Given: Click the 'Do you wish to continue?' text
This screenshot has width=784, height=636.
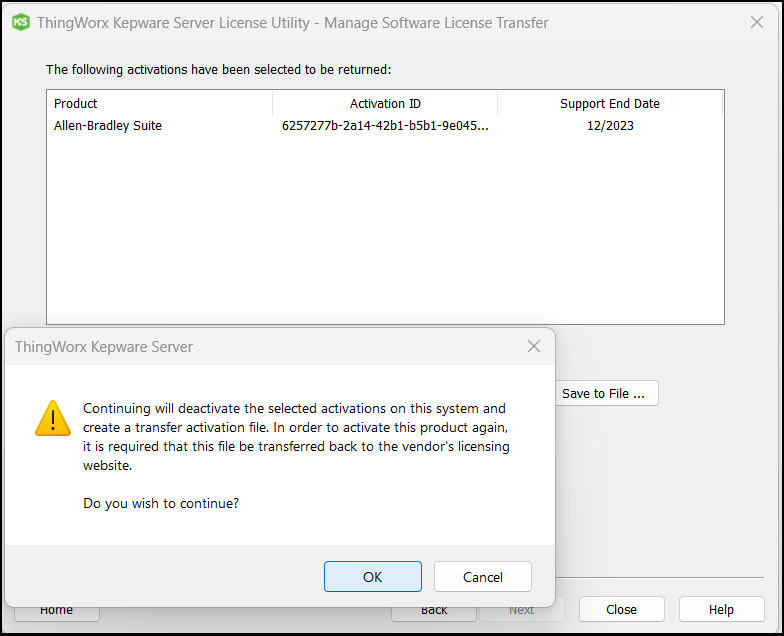Looking at the screenshot, I should [161, 503].
